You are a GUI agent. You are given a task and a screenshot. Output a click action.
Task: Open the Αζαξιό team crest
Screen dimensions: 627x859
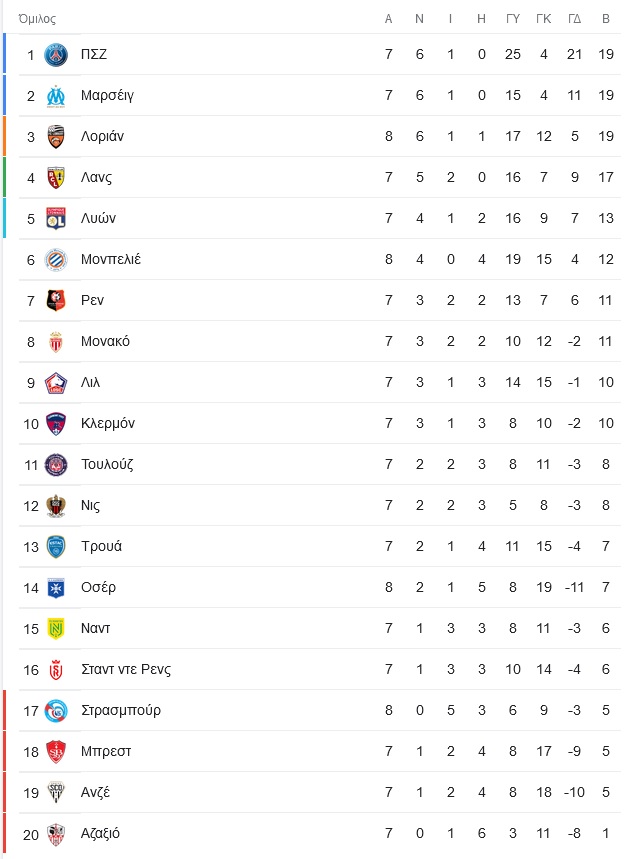click(56, 834)
